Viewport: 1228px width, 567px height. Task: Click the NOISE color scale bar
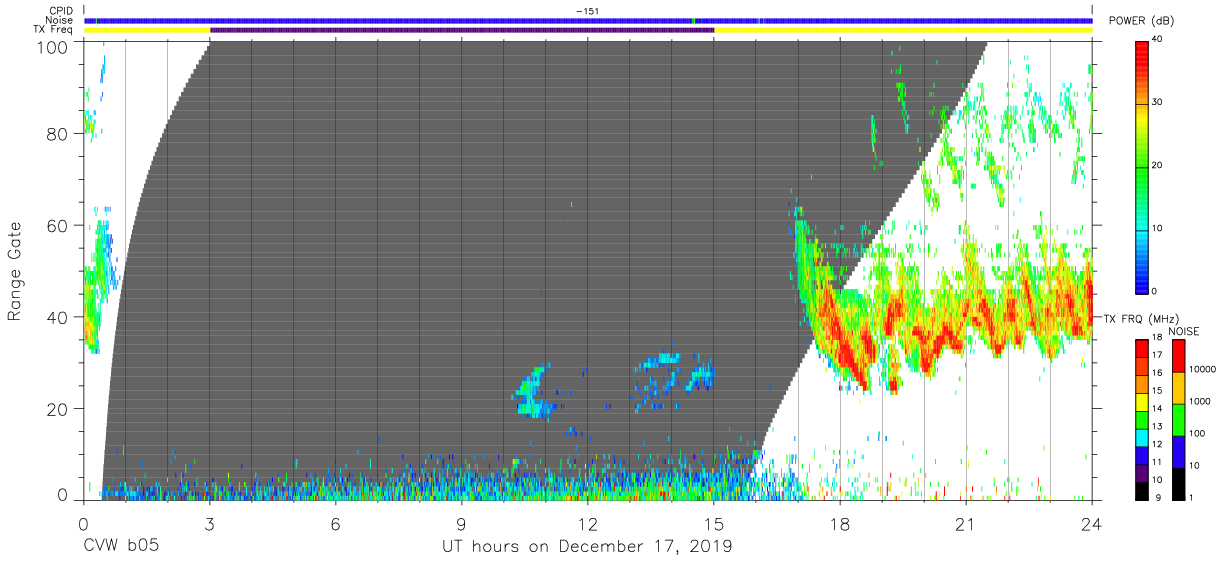(x=1178, y=419)
